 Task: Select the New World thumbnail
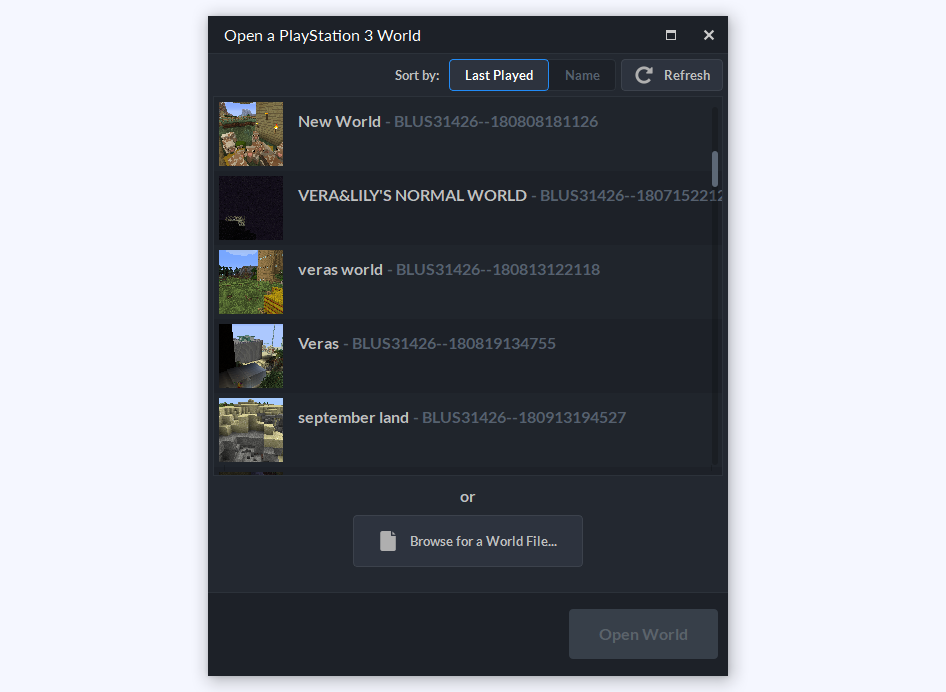coord(251,134)
